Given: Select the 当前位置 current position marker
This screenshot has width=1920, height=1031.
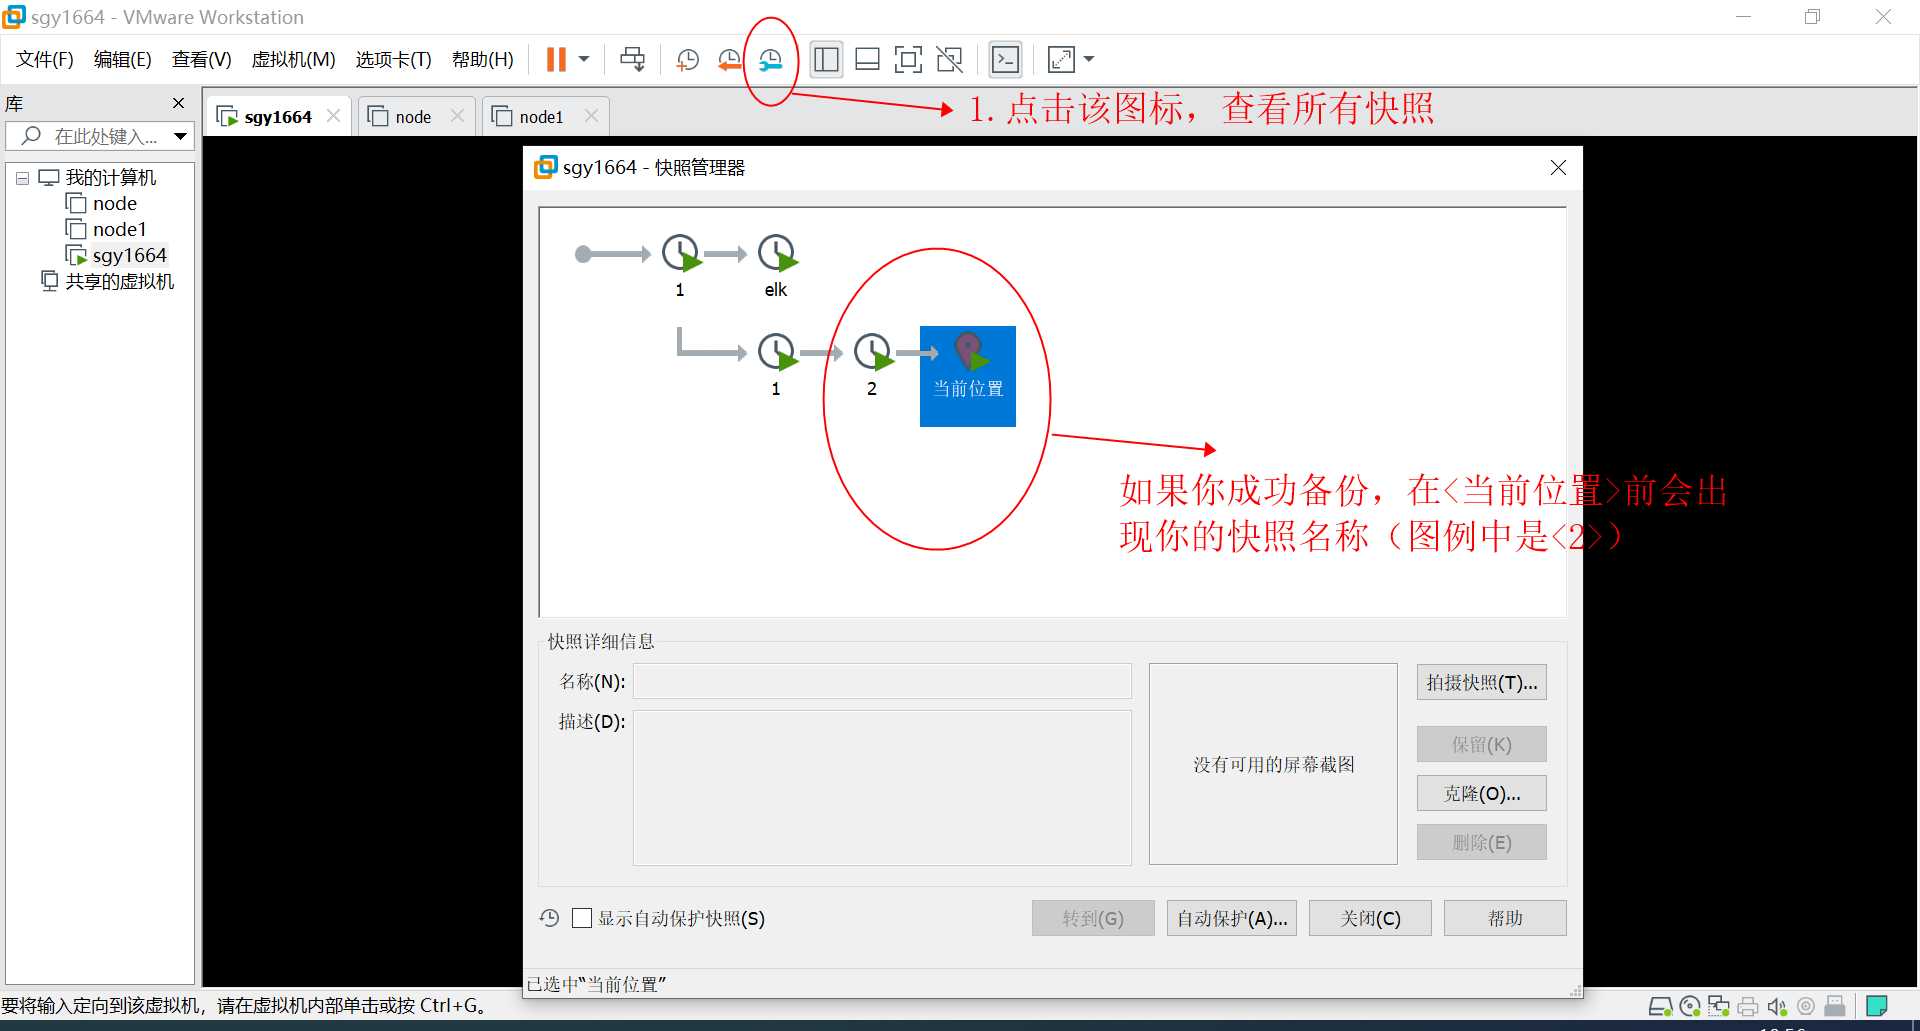Looking at the screenshot, I should 968,376.
